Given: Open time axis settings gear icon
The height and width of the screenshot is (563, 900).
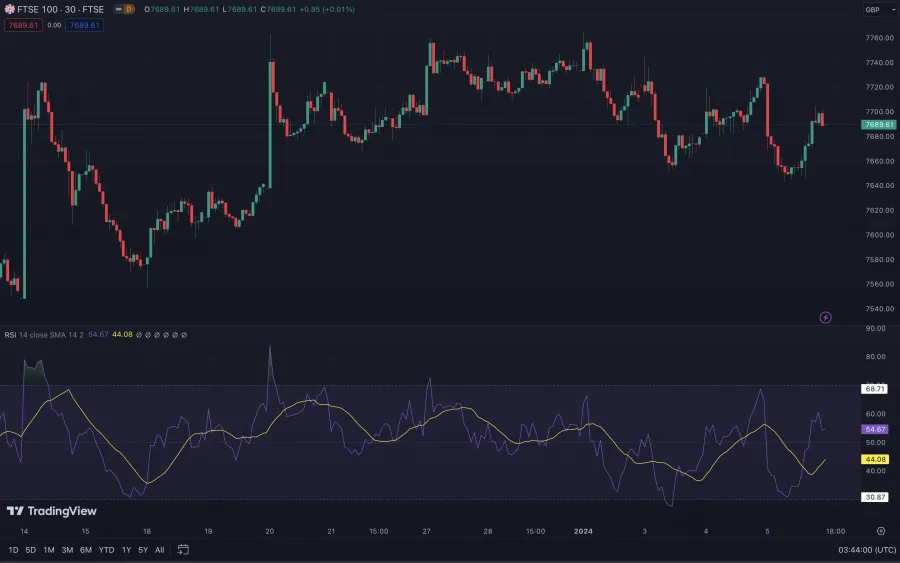Looking at the screenshot, I should click(881, 531).
